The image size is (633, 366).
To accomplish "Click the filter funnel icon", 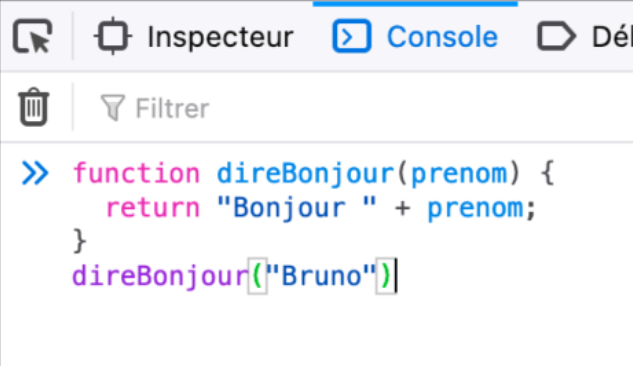I will (x=113, y=107).
